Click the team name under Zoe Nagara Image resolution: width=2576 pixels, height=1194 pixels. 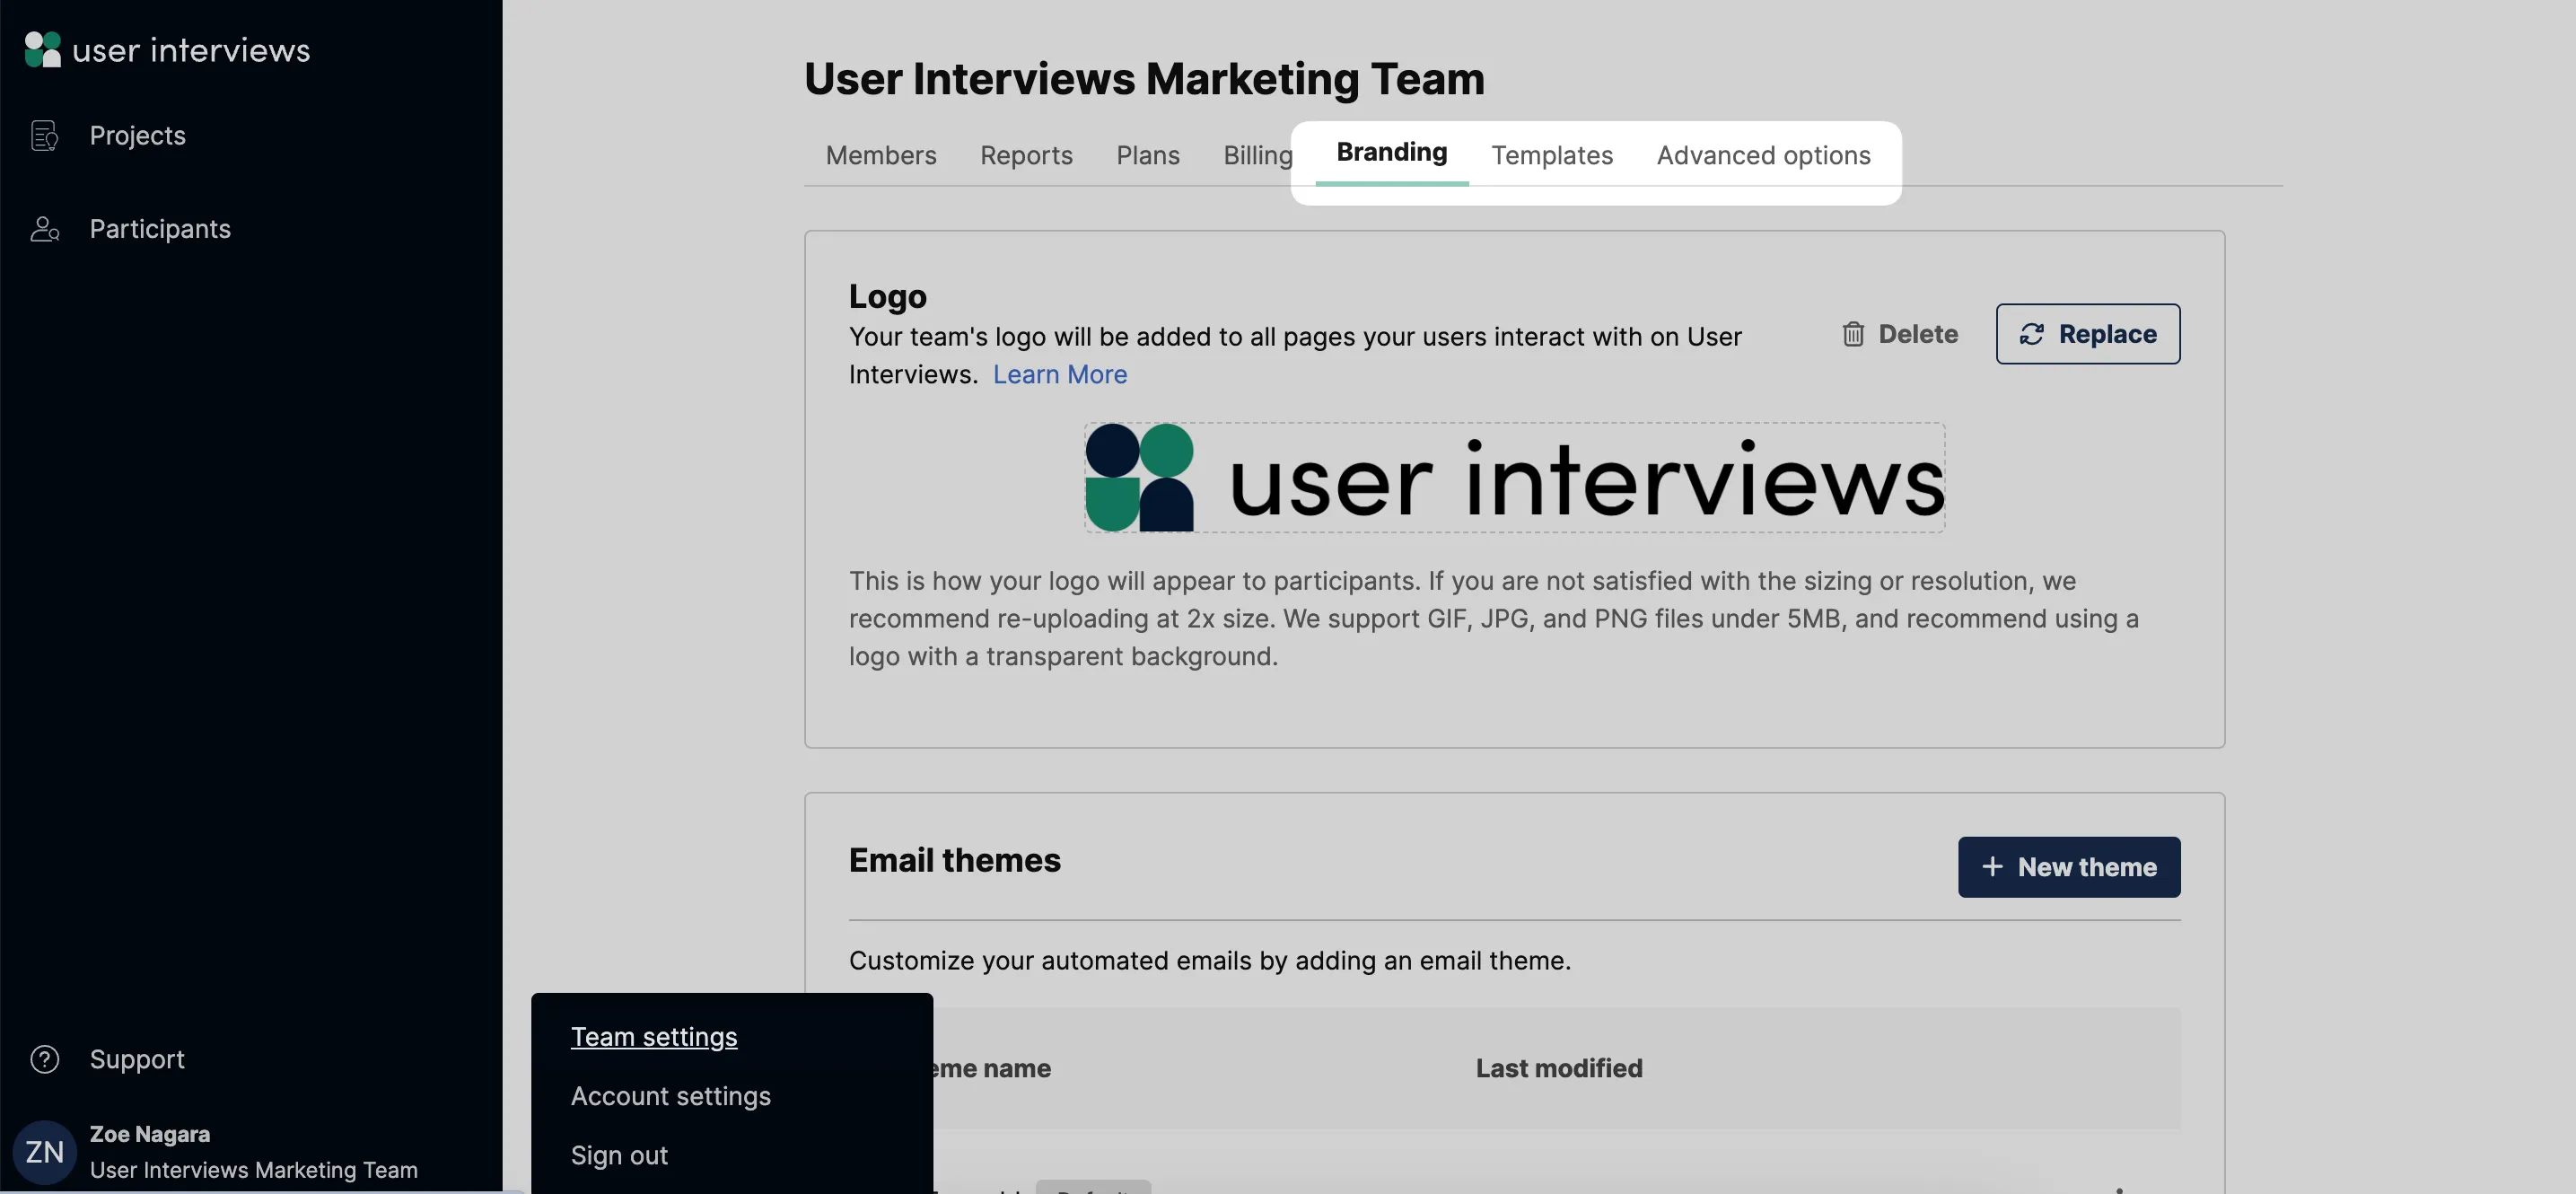(254, 1170)
